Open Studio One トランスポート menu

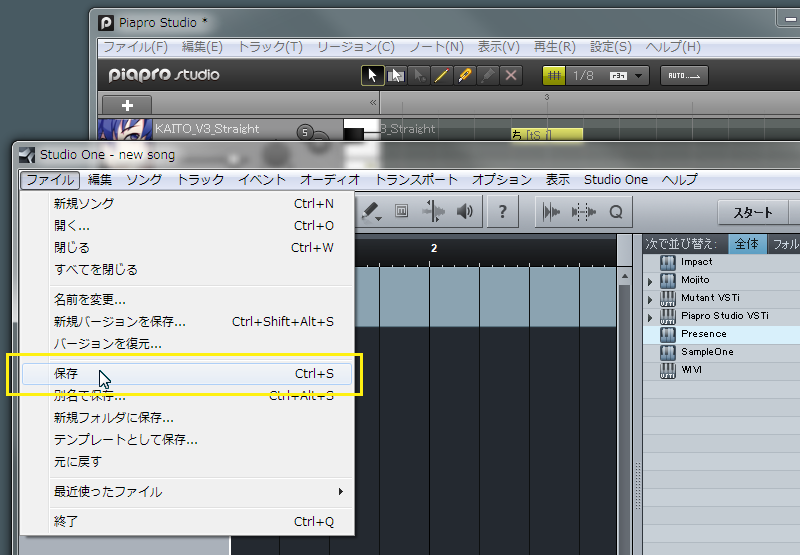416,180
